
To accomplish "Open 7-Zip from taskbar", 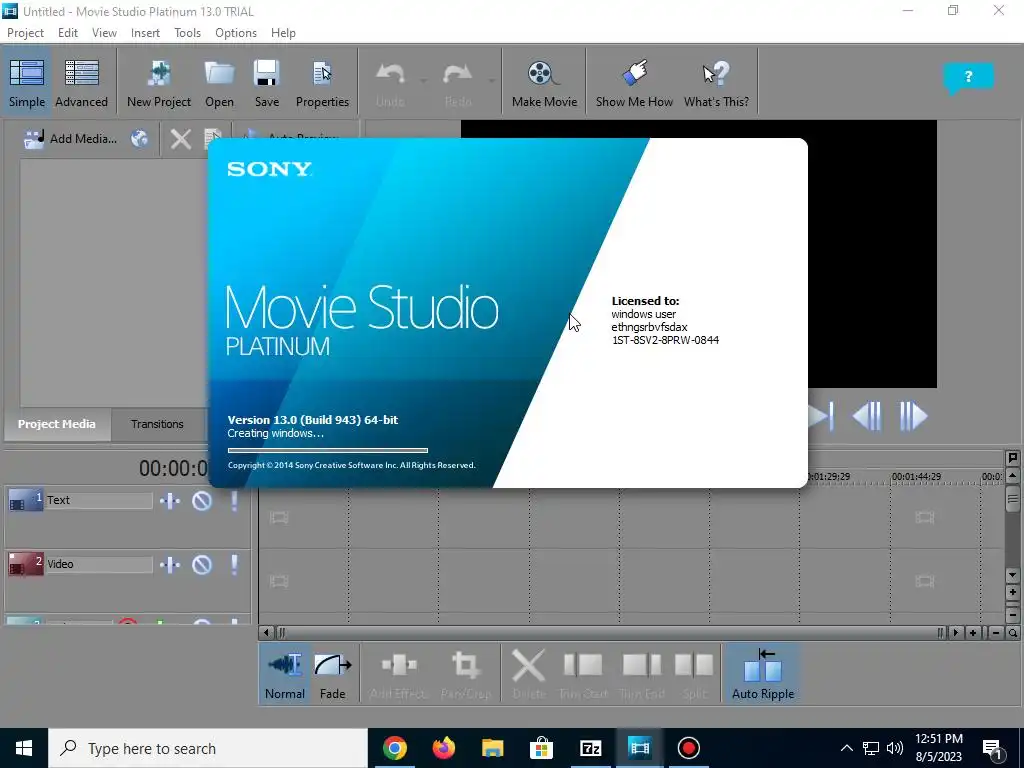I will pyautogui.click(x=590, y=748).
